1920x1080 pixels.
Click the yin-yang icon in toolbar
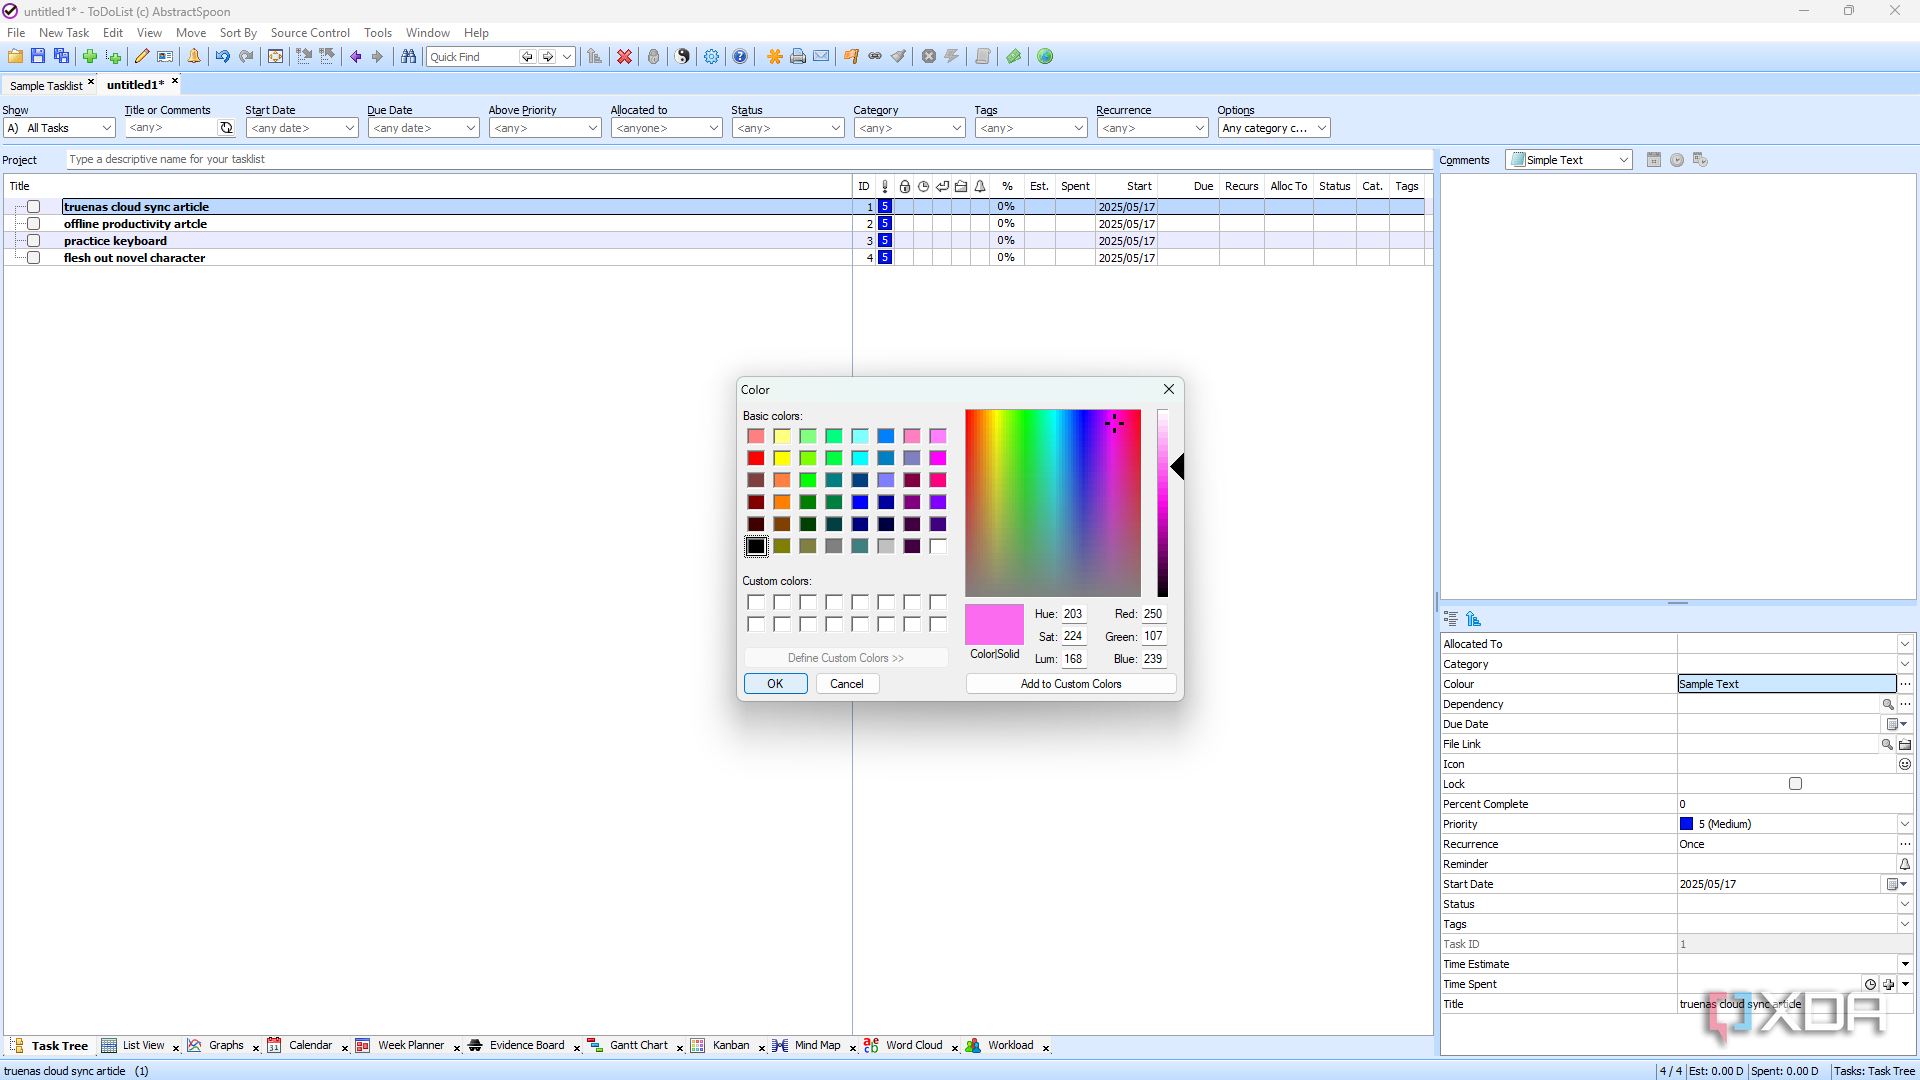(x=683, y=57)
